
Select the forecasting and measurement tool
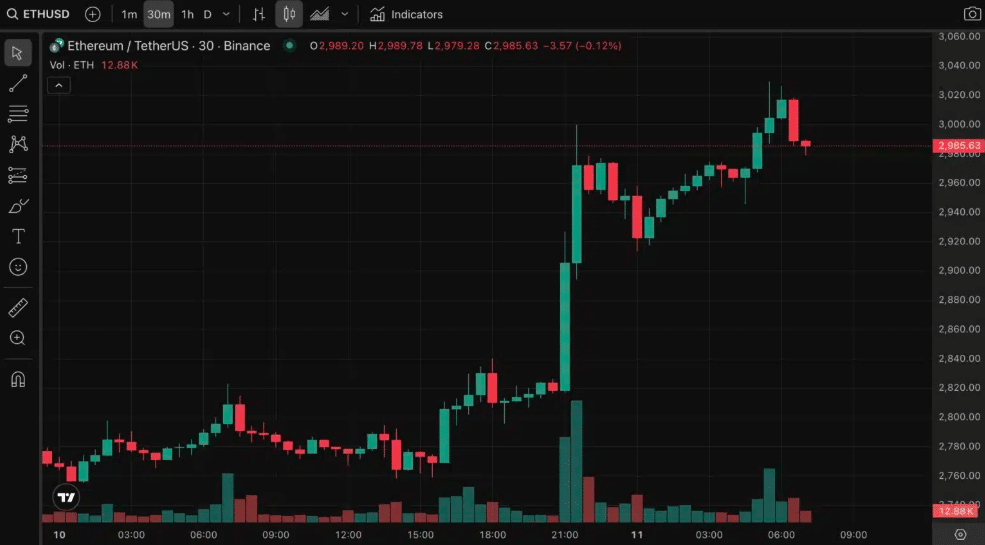tap(18, 175)
